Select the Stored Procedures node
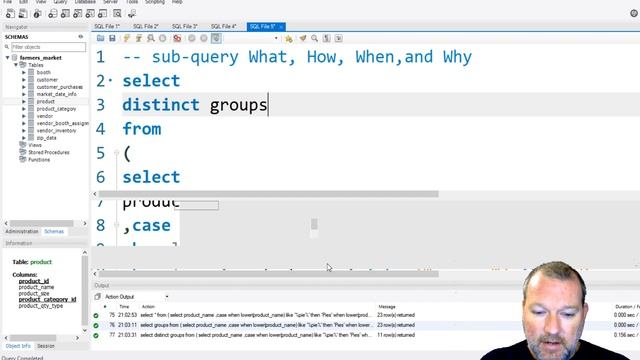Image resolution: width=640 pixels, height=360 pixels. 49,152
